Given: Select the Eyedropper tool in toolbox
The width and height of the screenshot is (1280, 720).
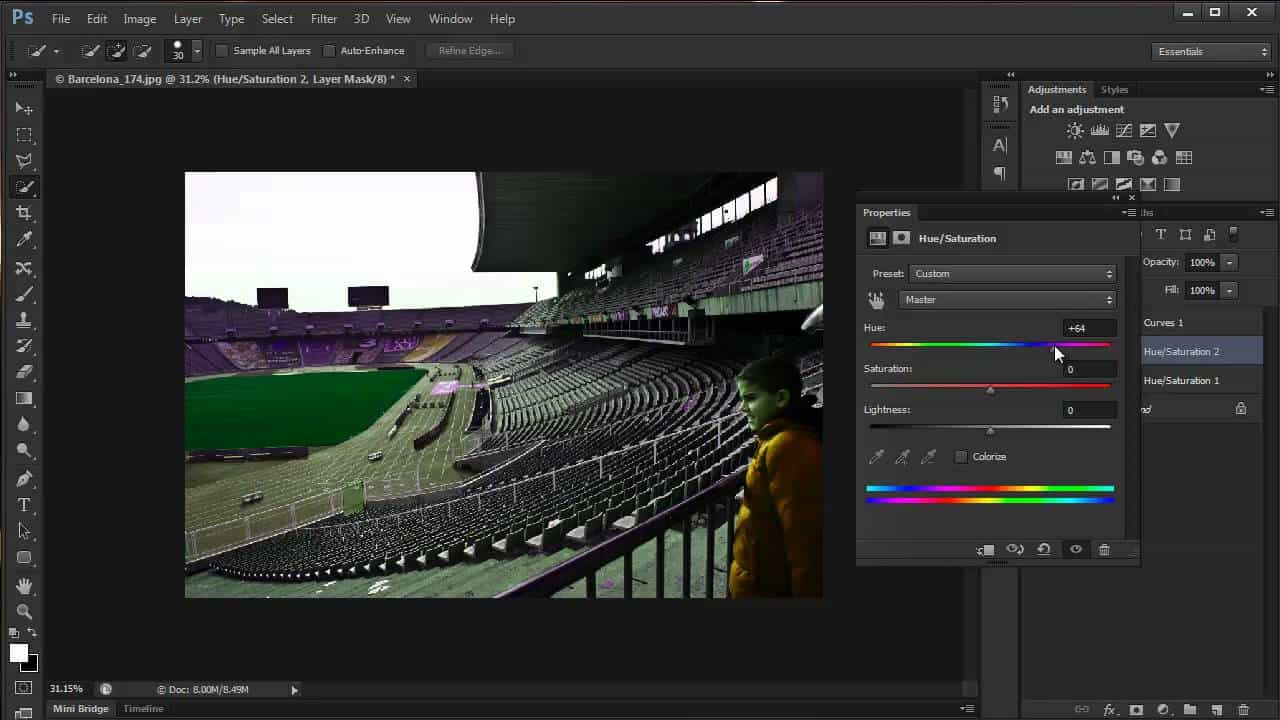Looking at the screenshot, I should coord(24,240).
